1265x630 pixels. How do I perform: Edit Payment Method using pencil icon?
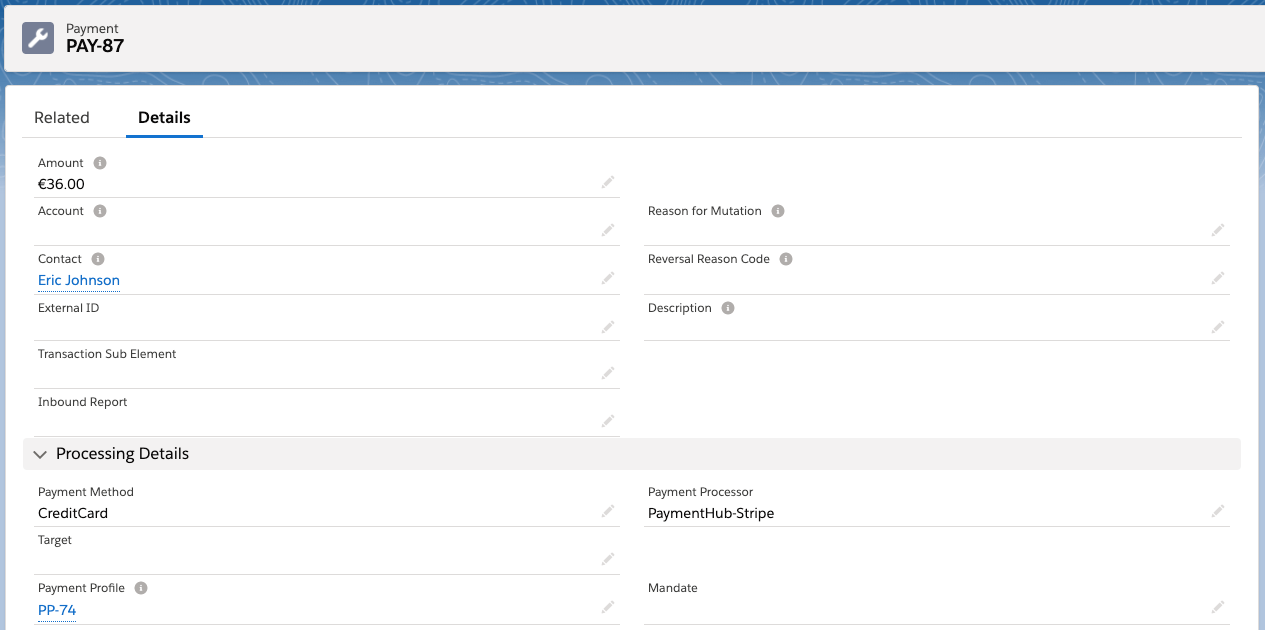pyautogui.click(x=607, y=511)
